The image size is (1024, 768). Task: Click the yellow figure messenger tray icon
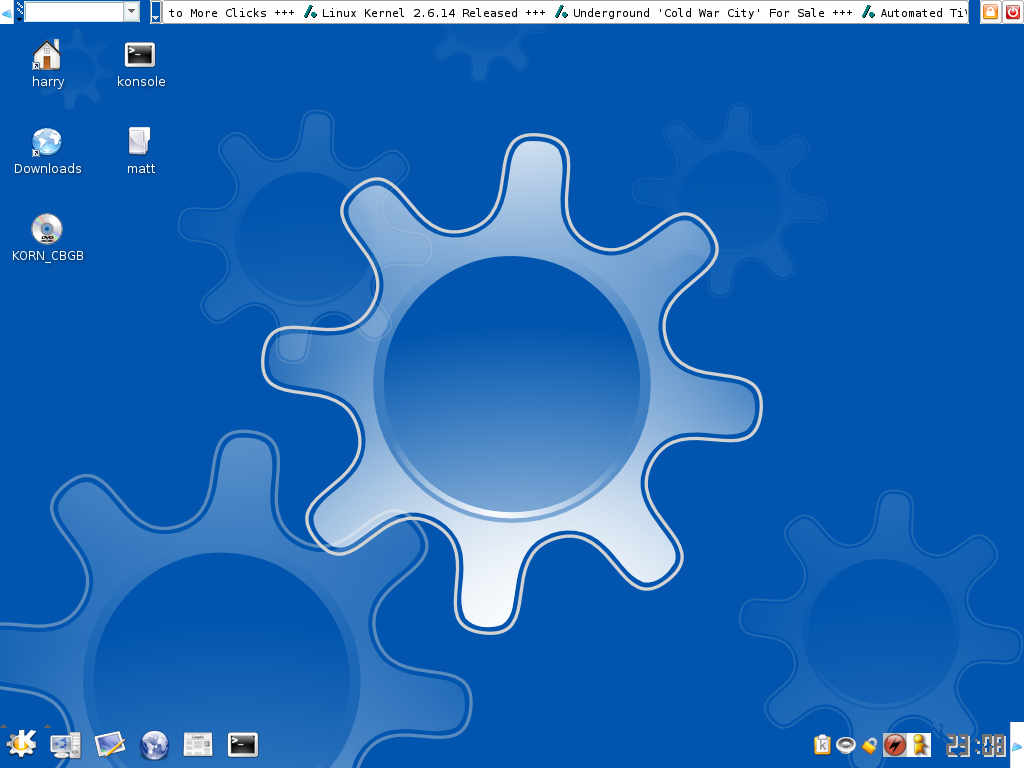coord(920,744)
